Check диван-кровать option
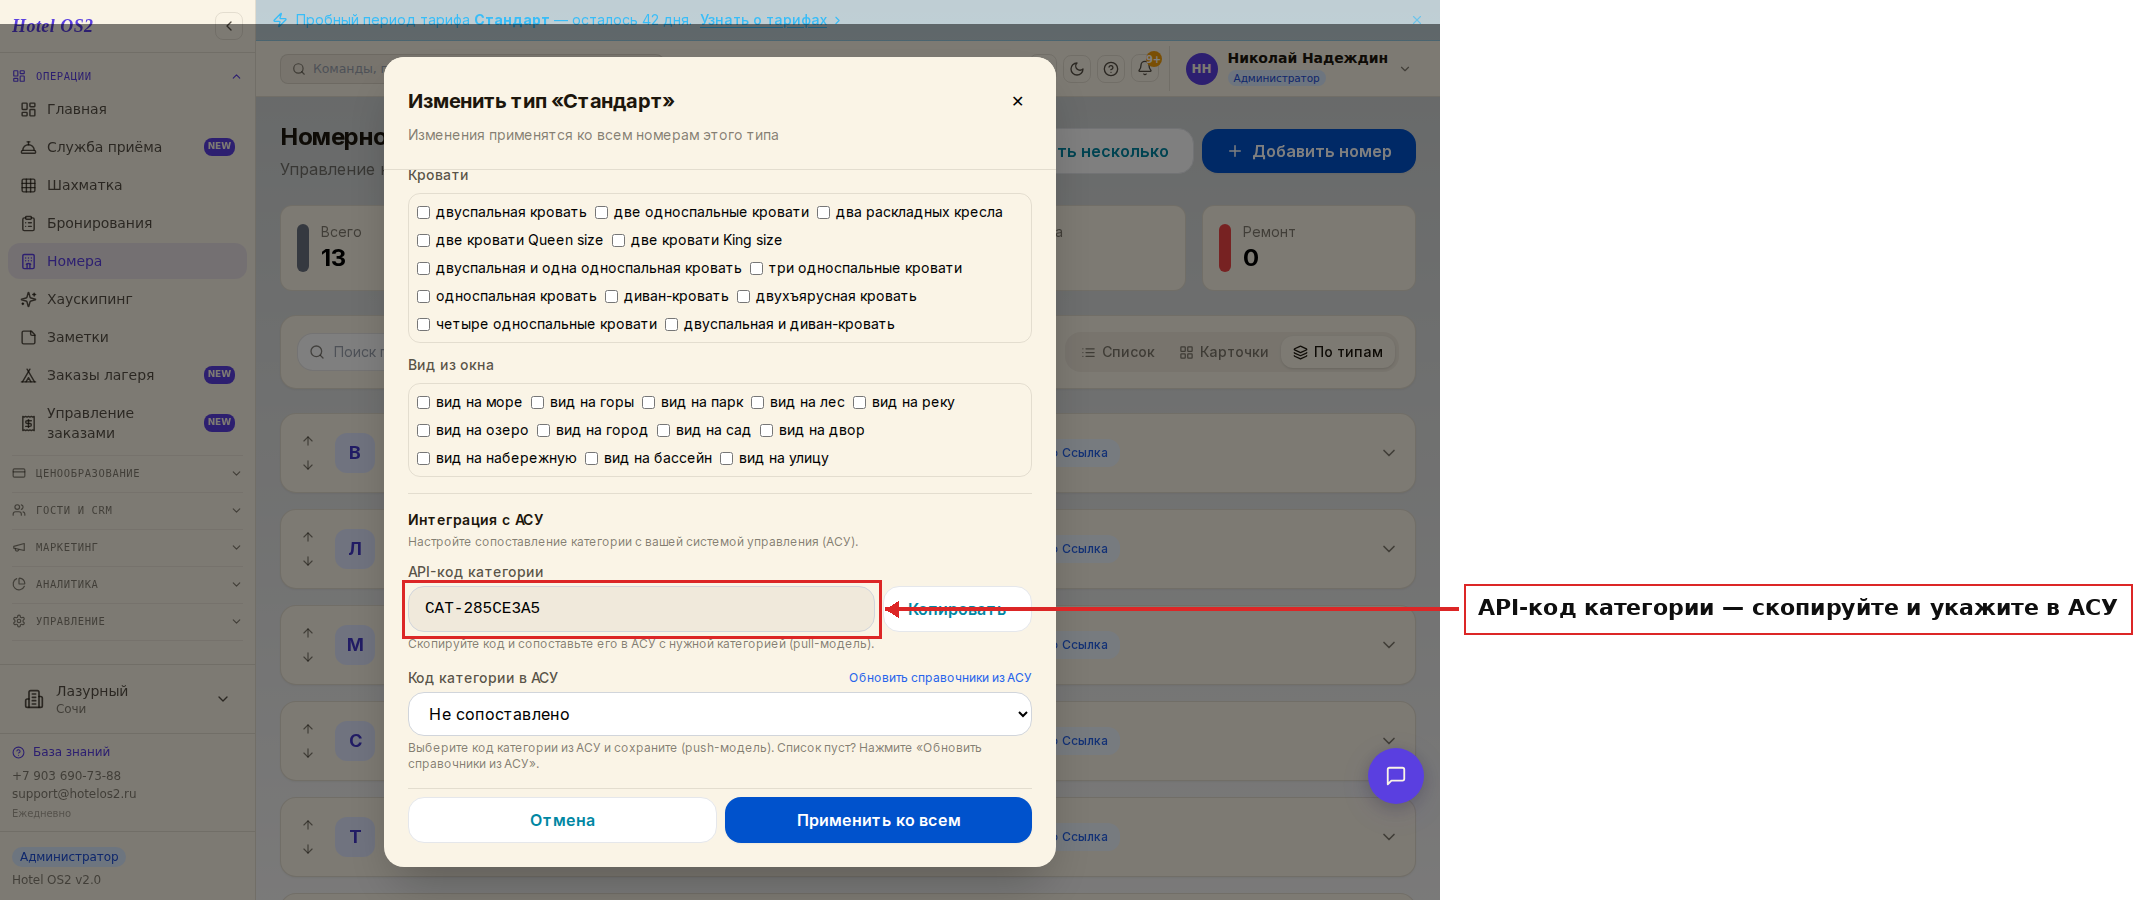This screenshot has height=900, width=2156. point(612,296)
